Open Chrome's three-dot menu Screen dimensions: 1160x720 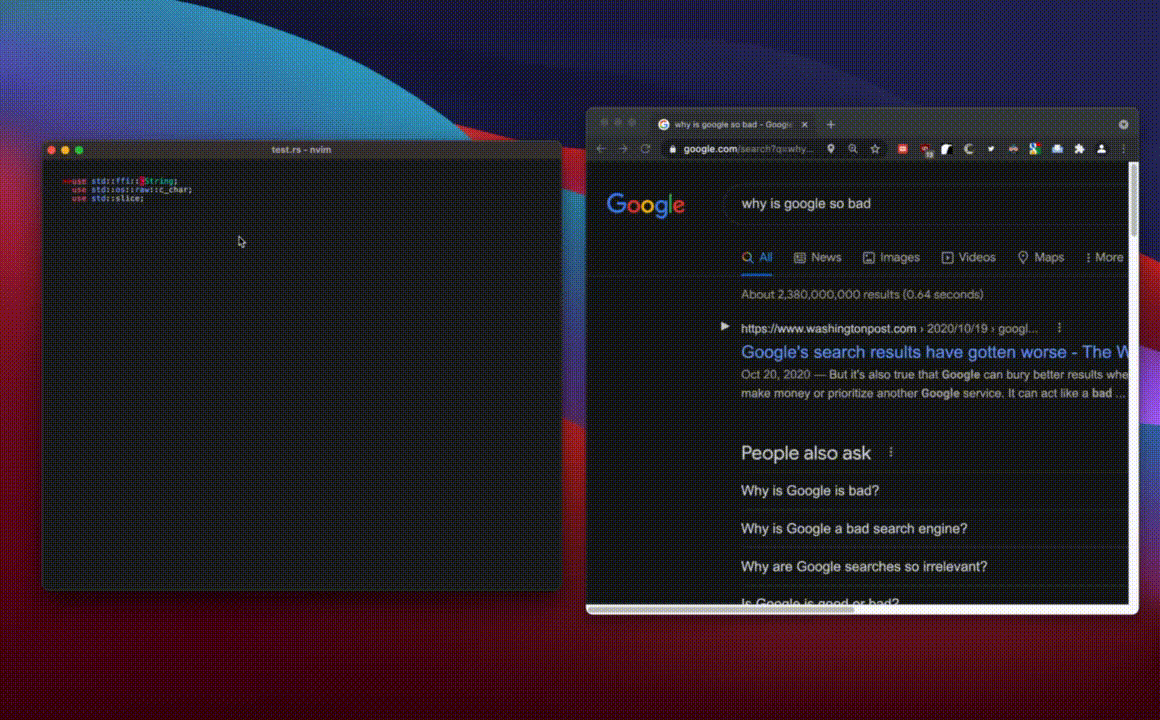pyautogui.click(x=1124, y=149)
